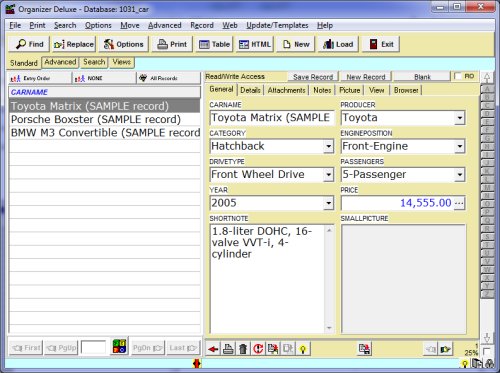Click the save documents icon under SMALLPICTURE
Image resolution: width=500 pixels, height=373 pixels.
point(364,349)
